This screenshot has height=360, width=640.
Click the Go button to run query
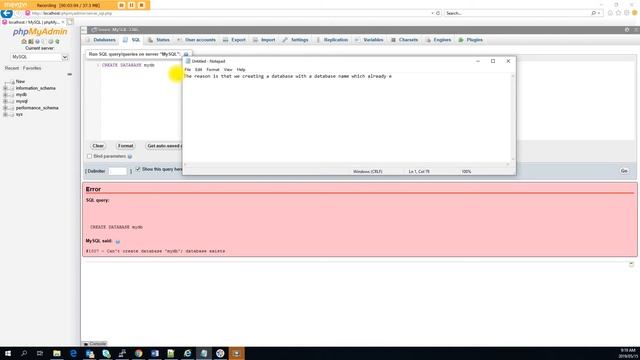click(624, 171)
